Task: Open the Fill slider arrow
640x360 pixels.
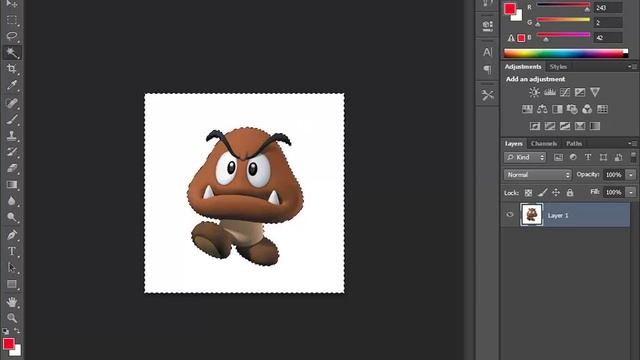Action: point(631,192)
